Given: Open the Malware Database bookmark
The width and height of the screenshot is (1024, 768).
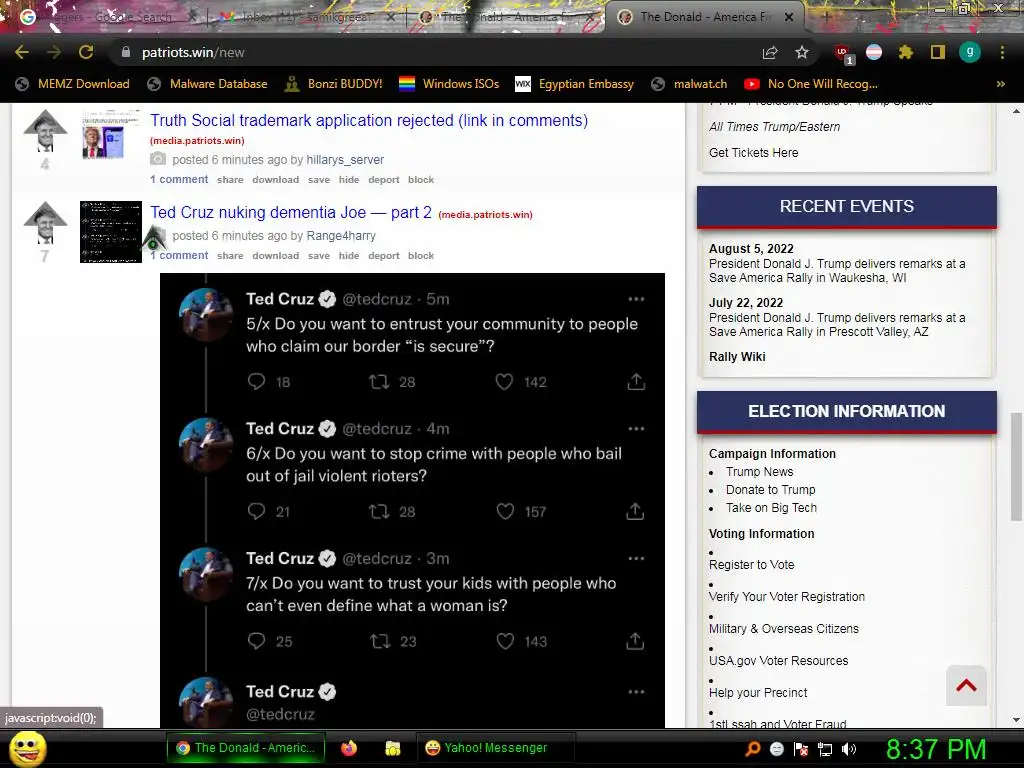Looking at the screenshot, I should [x=208, y=84].
